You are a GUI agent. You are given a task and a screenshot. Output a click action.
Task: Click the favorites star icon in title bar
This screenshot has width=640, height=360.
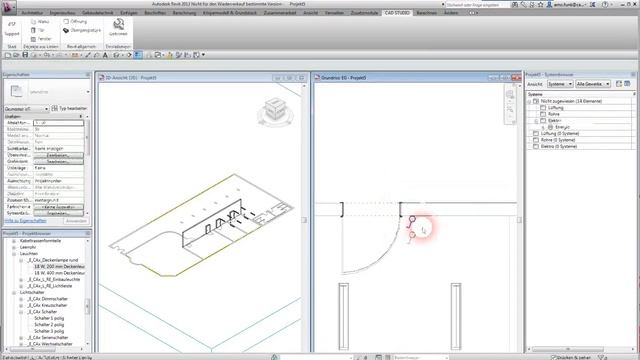540,4
